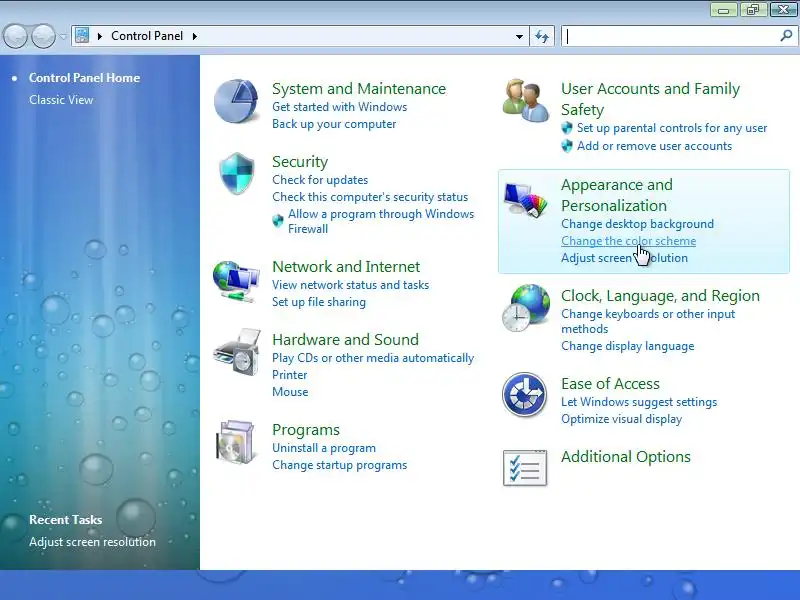This screenshot has width=800, height=600.
Task: Open the Additional Options heading
Action: (x=626, y=456)
